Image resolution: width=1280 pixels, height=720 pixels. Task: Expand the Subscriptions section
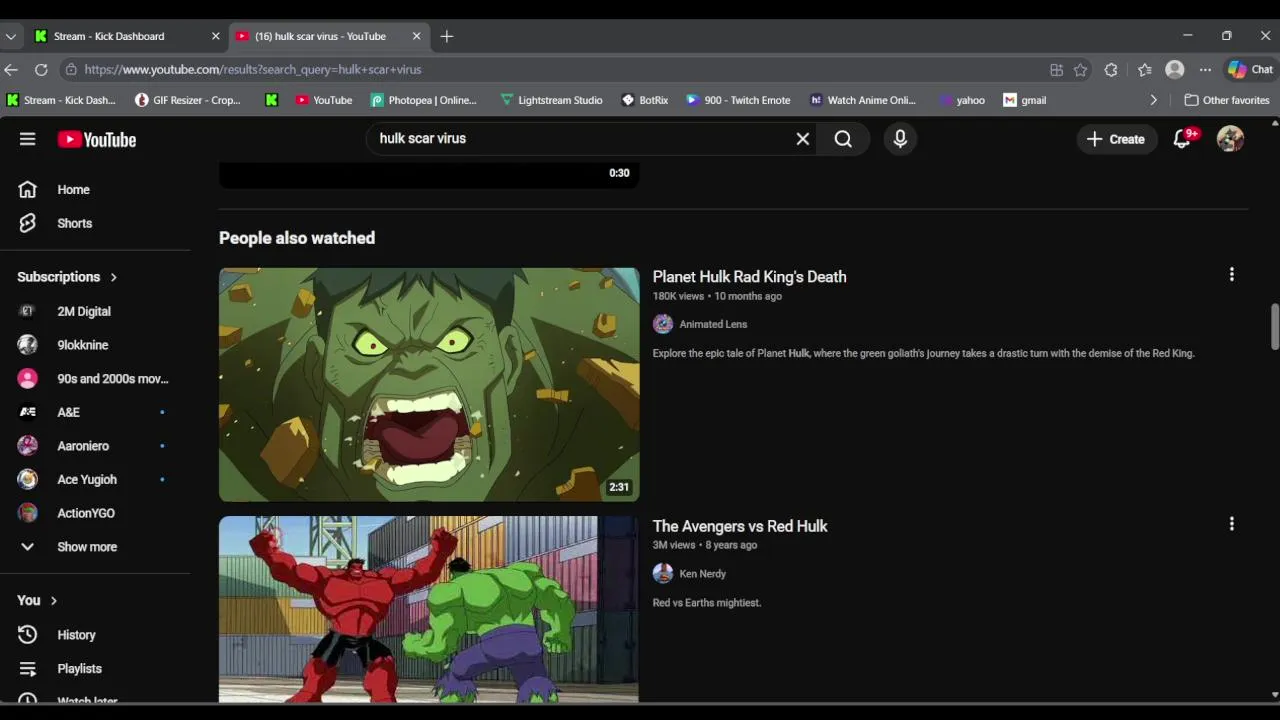coord(67,277)
